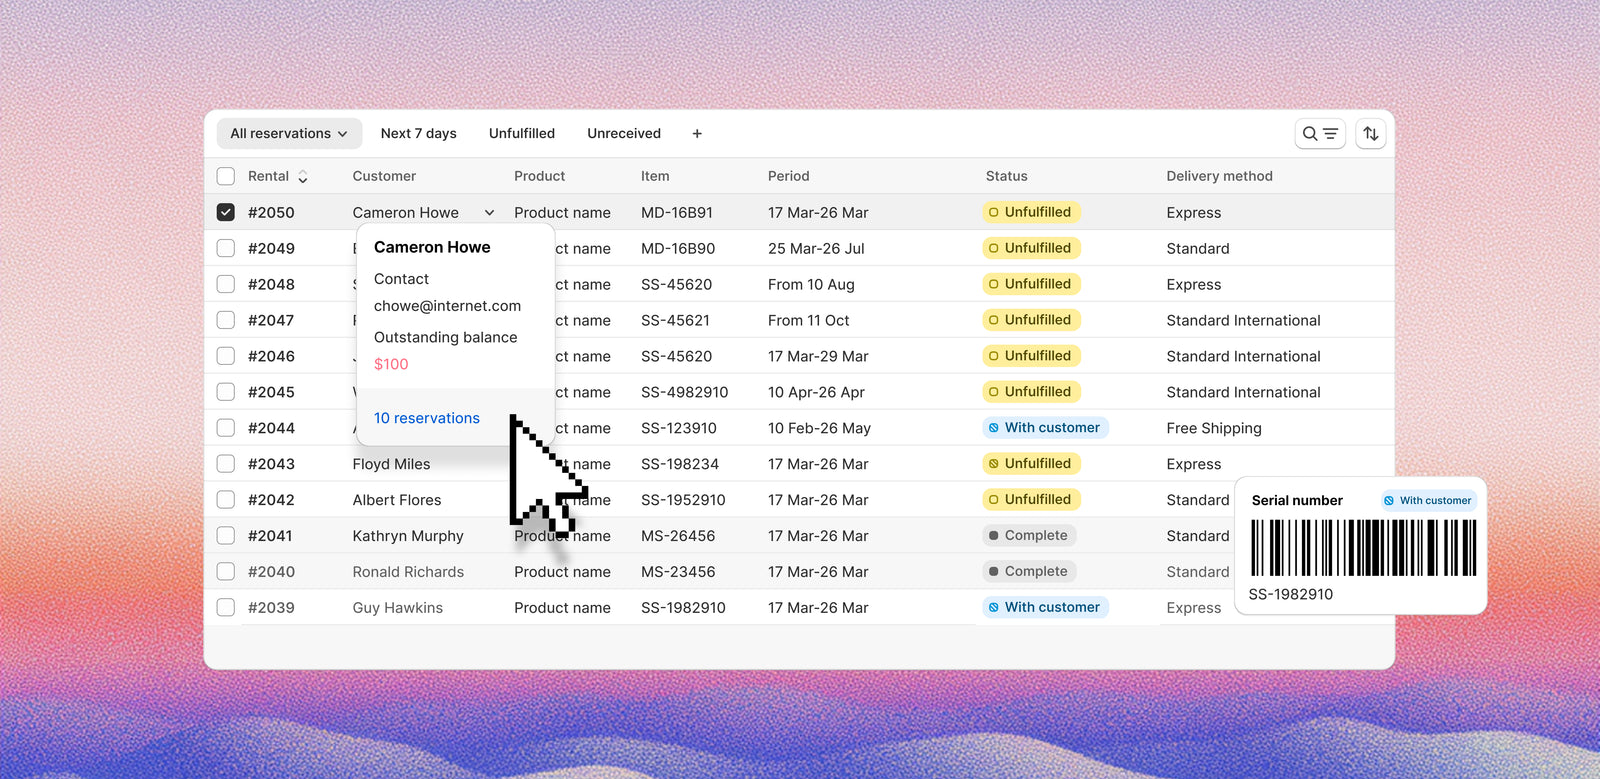Click the Unfulfilled status badge for #2049
The width and height of the screenshot is (1600, 779).
coord(1030,248)
